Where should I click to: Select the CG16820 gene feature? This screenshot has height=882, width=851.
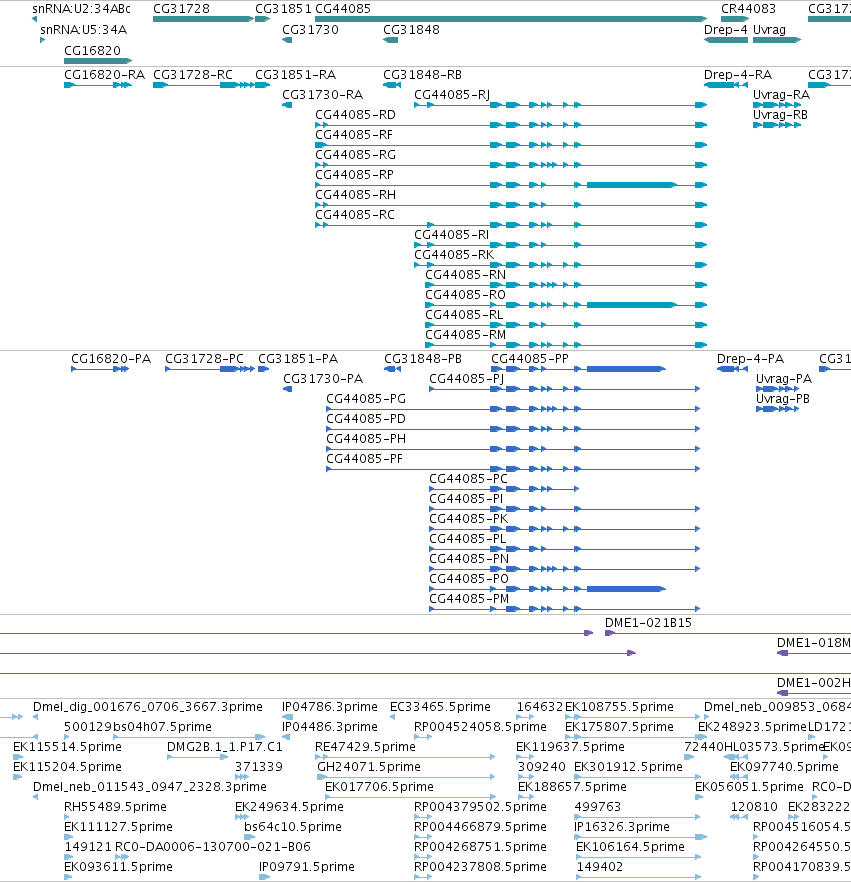[98, 61]
